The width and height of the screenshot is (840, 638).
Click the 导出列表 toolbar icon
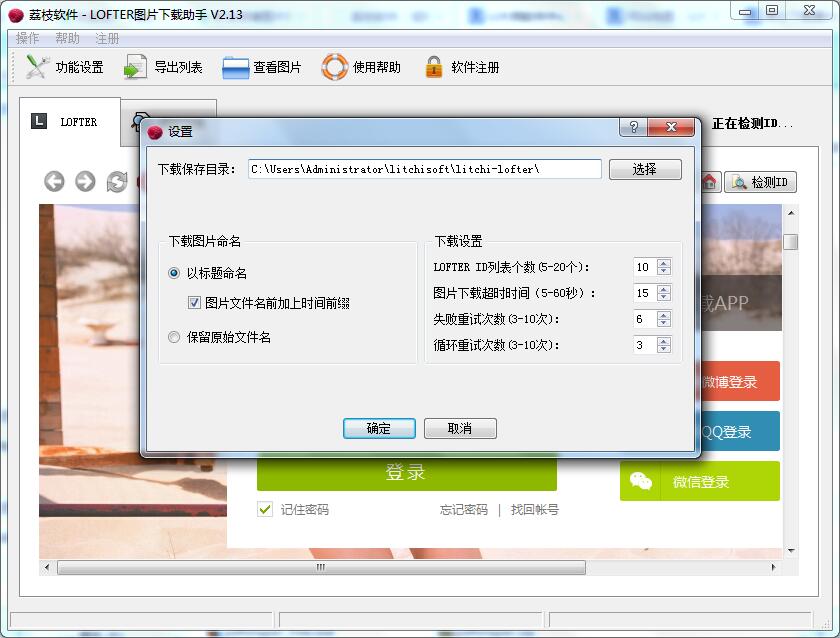134,67
